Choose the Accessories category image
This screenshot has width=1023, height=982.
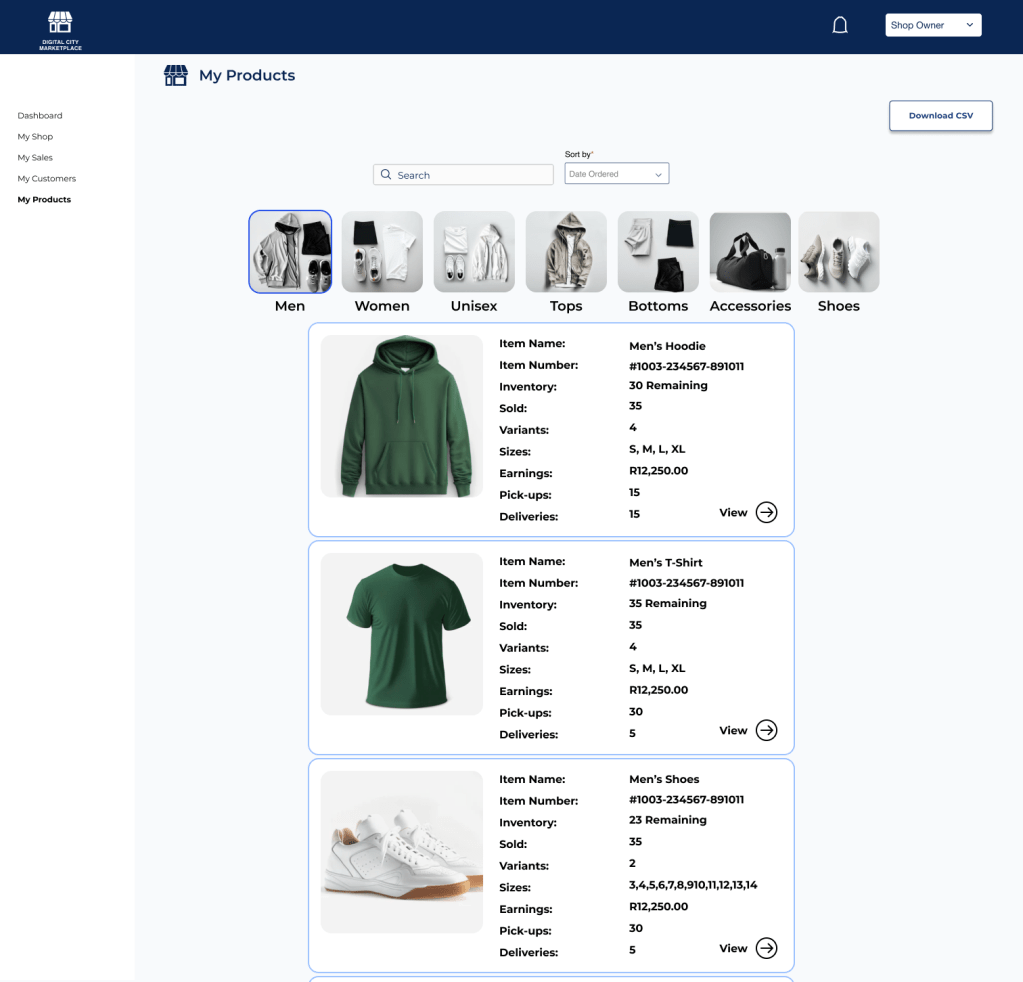pos(750,252)
